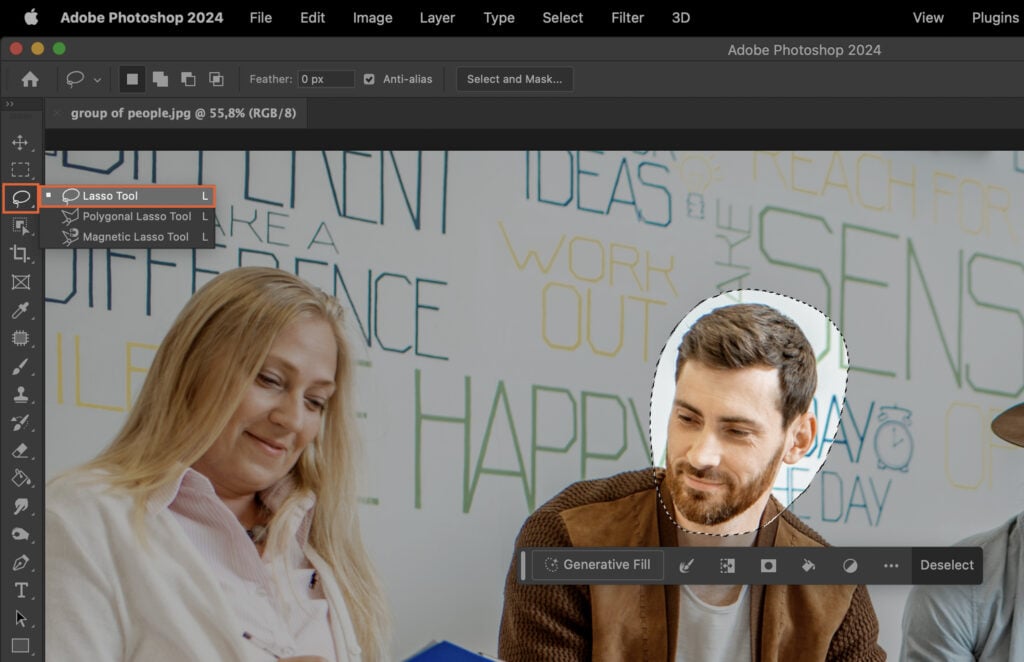Select the Pen tool
This screenshot has width=1024, height=662.
pos(22,562)
